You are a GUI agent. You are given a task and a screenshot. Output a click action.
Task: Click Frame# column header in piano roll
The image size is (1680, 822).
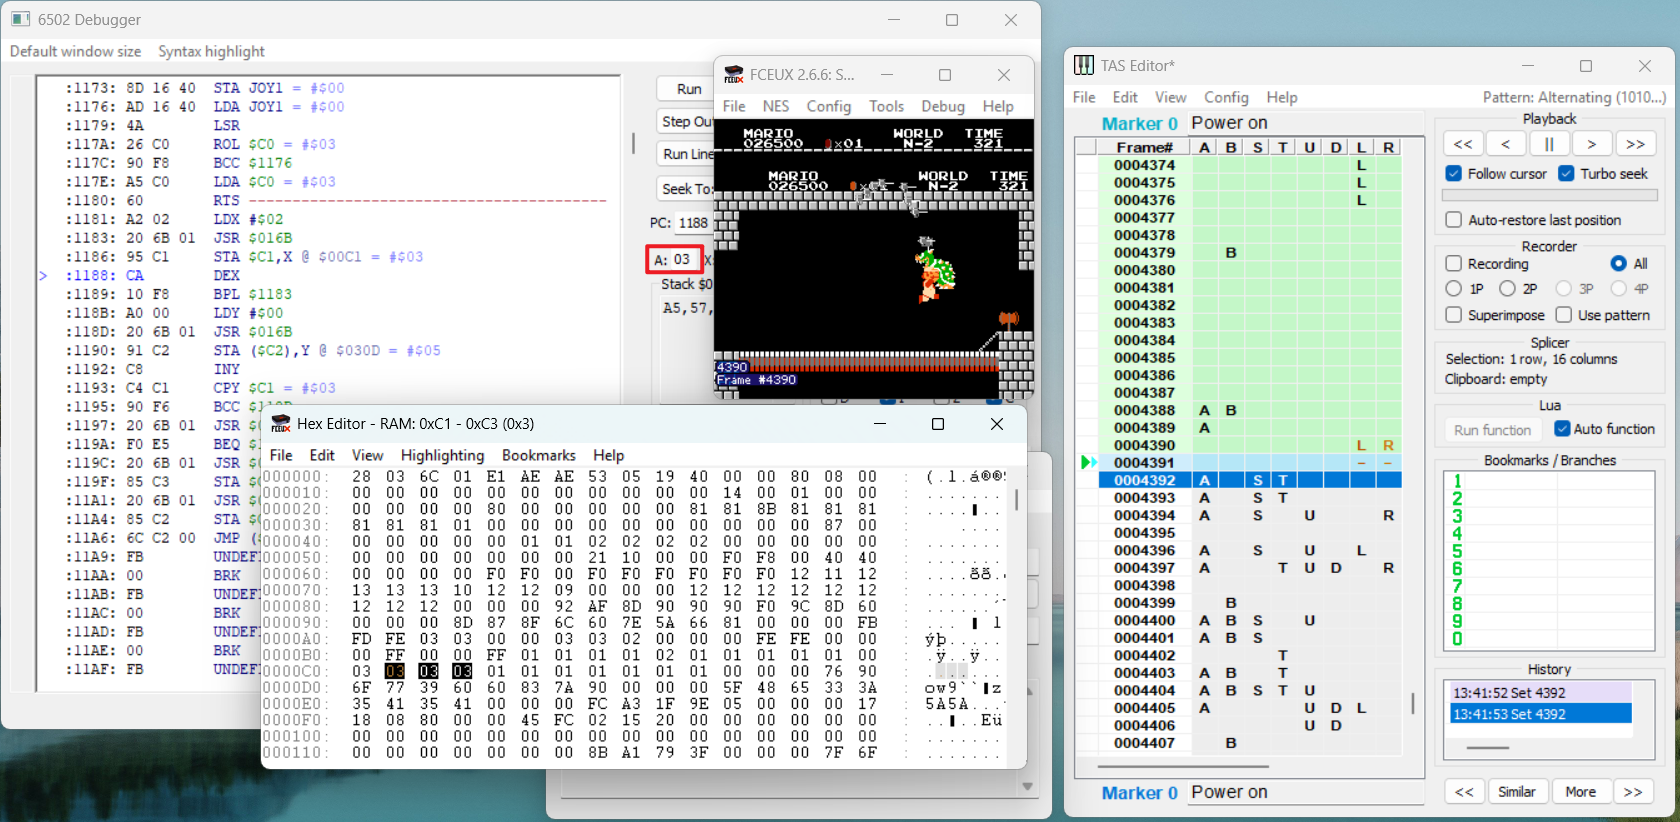(1145, 147)
